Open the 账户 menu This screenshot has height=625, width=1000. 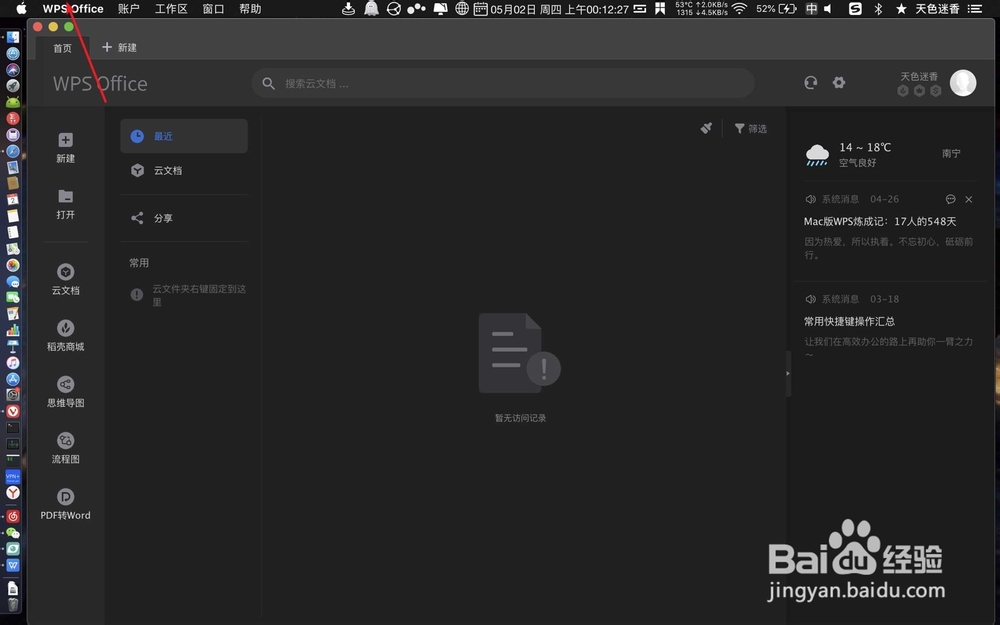[x=129, y=9]
